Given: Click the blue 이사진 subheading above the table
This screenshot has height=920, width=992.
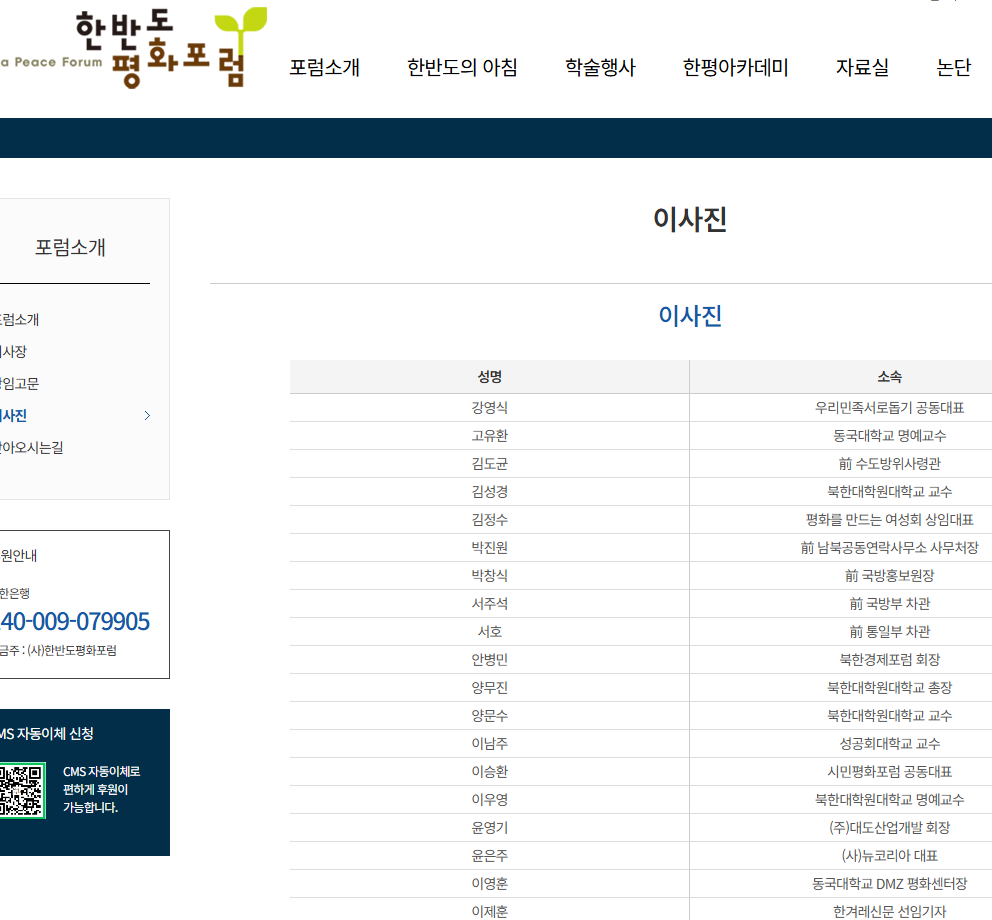Looking at the screenshot, I should coord(689,317).
